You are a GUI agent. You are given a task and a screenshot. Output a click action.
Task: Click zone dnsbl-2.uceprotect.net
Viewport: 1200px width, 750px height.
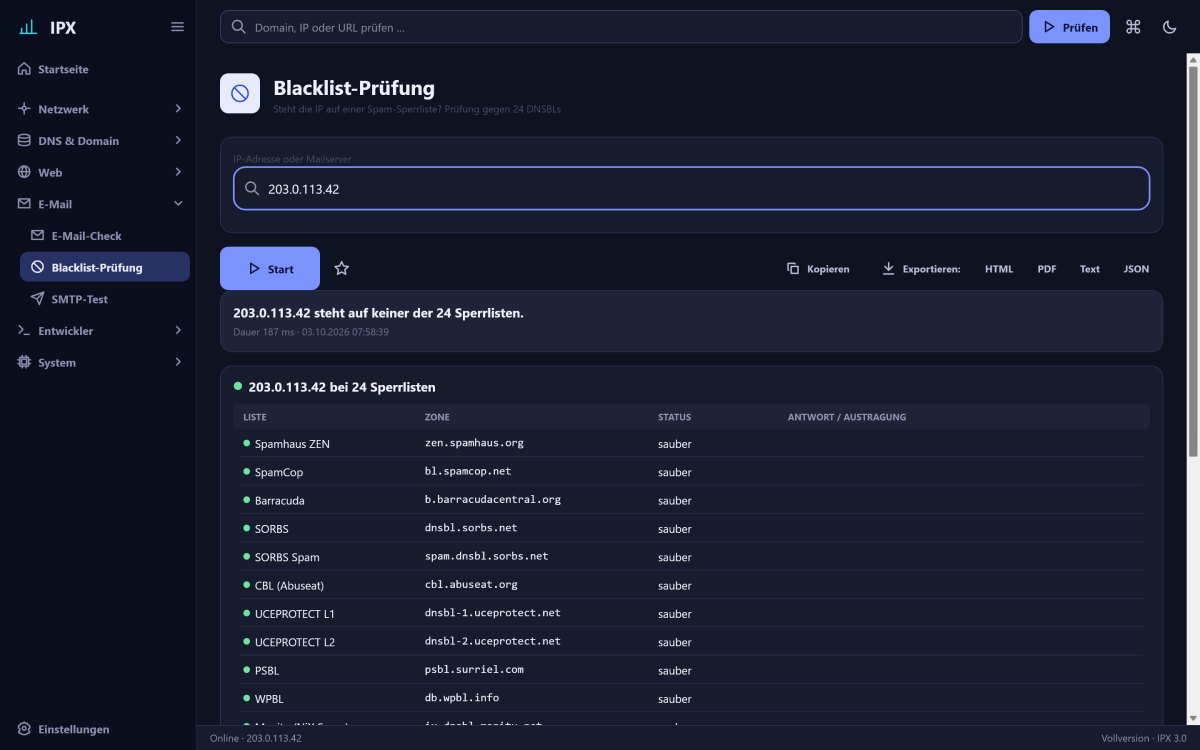tap(493, 642)
